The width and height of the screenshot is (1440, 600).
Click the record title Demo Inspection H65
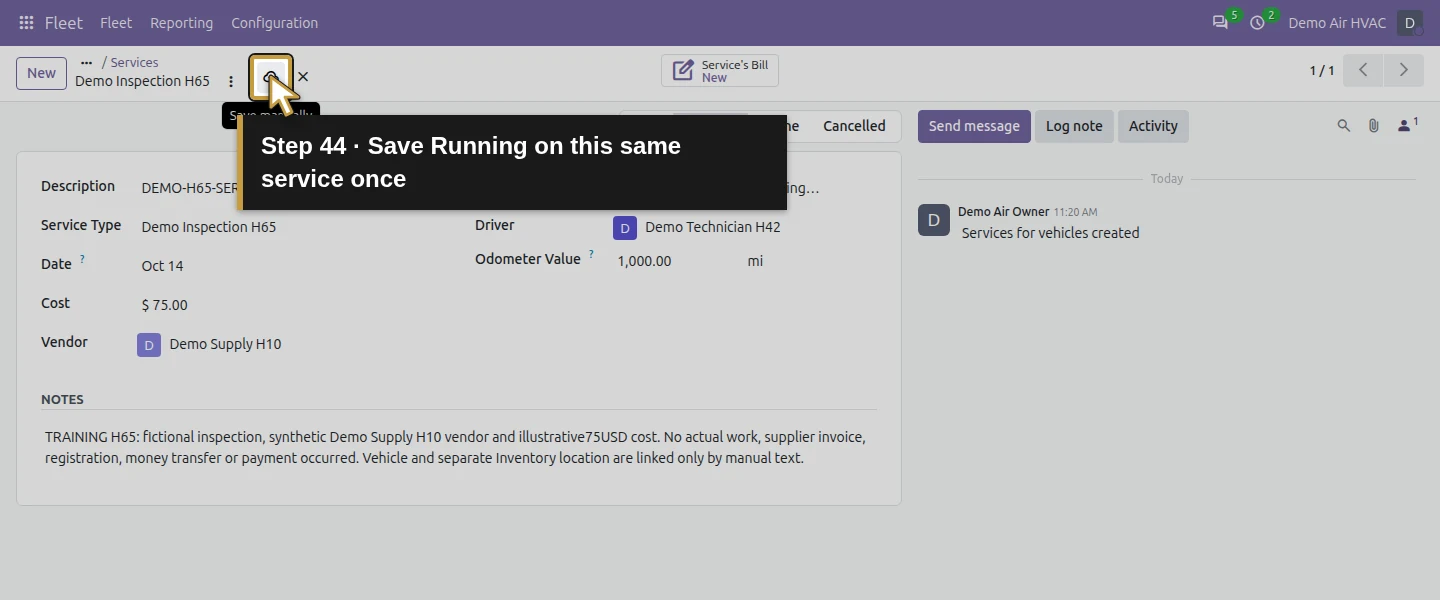coord(142,81)
